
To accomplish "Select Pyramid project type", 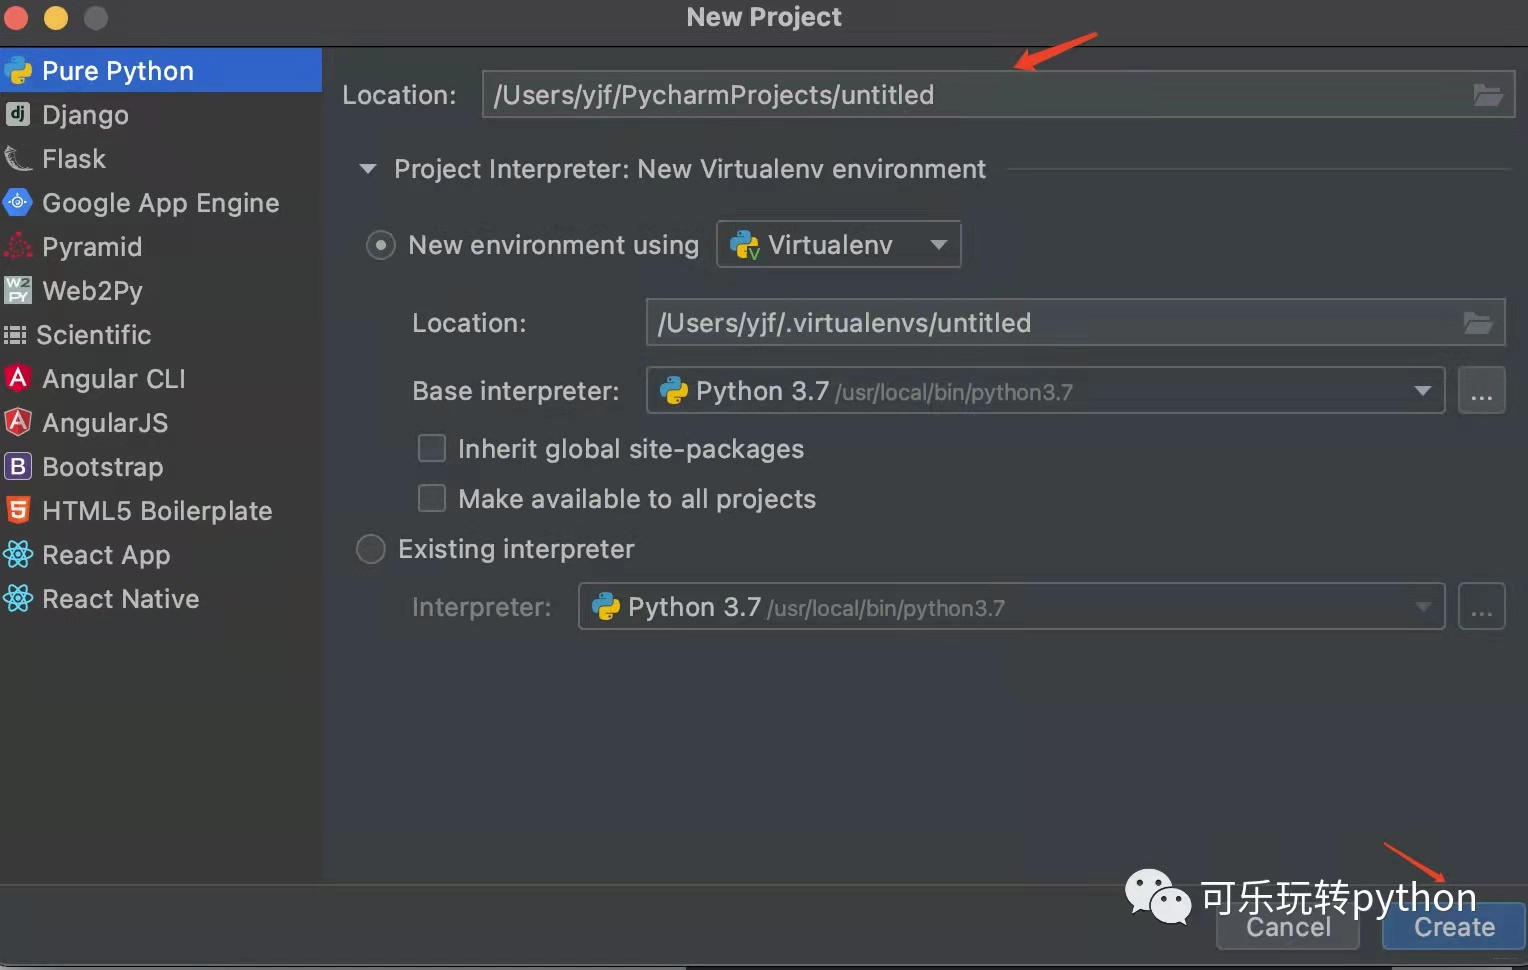I will click(x=160, y=247).
